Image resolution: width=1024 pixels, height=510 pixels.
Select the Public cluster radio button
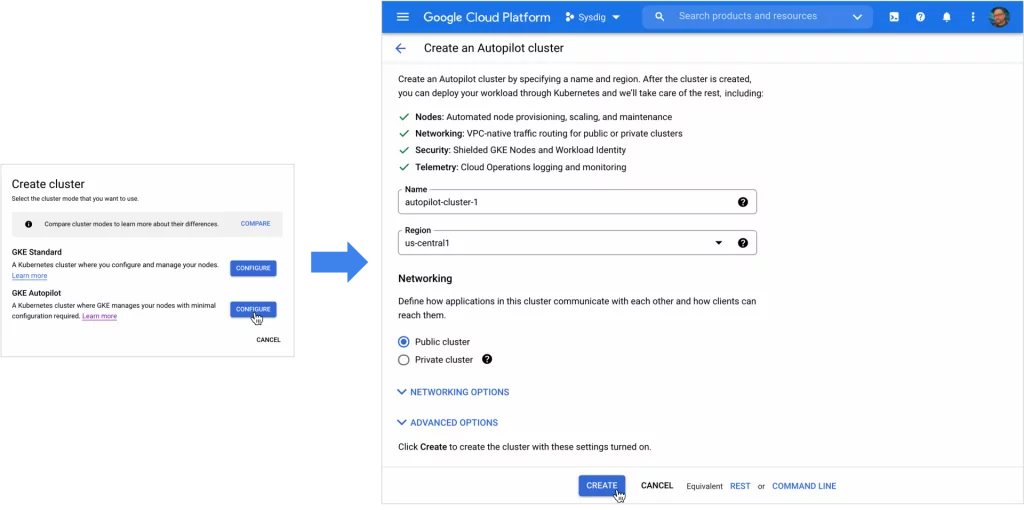point(404,342)
